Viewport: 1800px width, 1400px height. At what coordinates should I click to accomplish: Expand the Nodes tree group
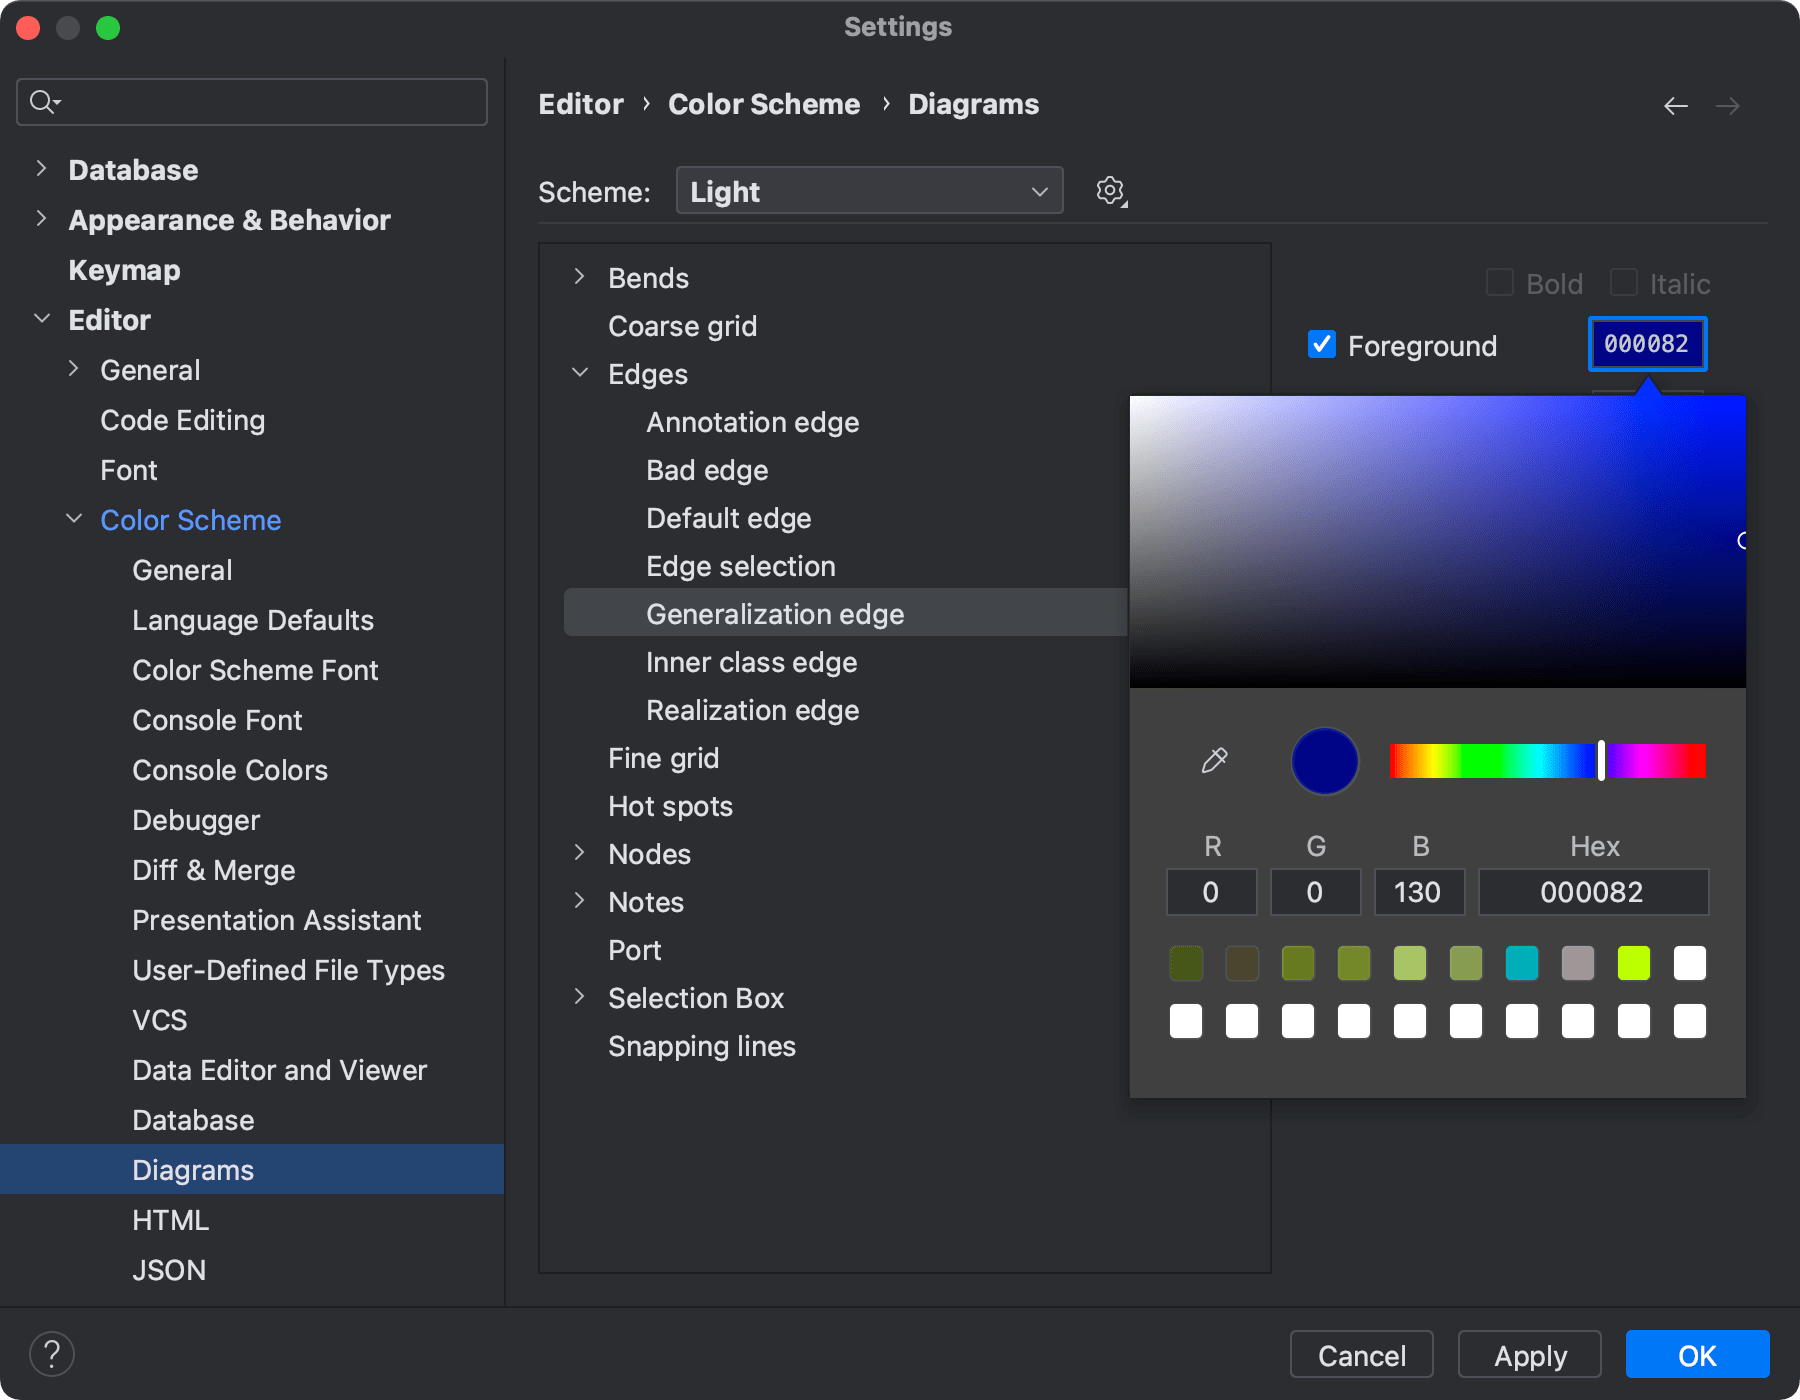tap(579, 853)
